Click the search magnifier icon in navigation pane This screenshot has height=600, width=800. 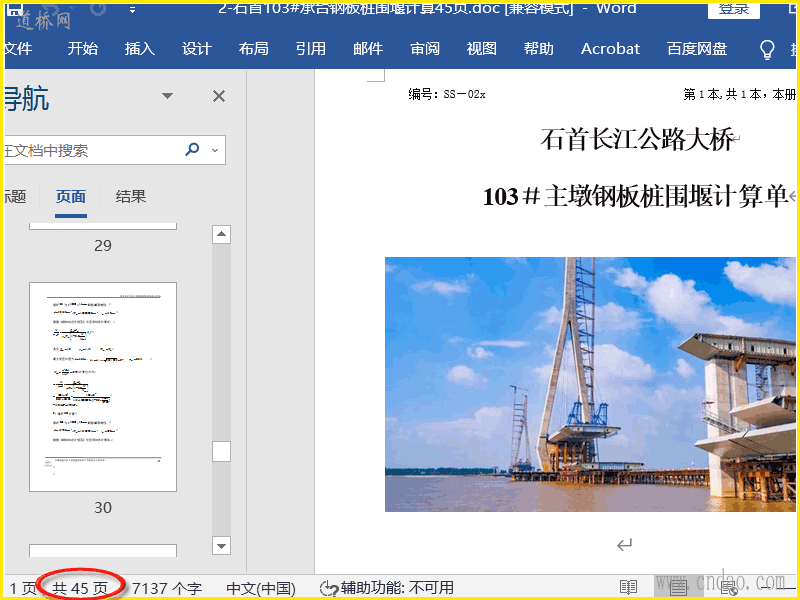[192, 150]
